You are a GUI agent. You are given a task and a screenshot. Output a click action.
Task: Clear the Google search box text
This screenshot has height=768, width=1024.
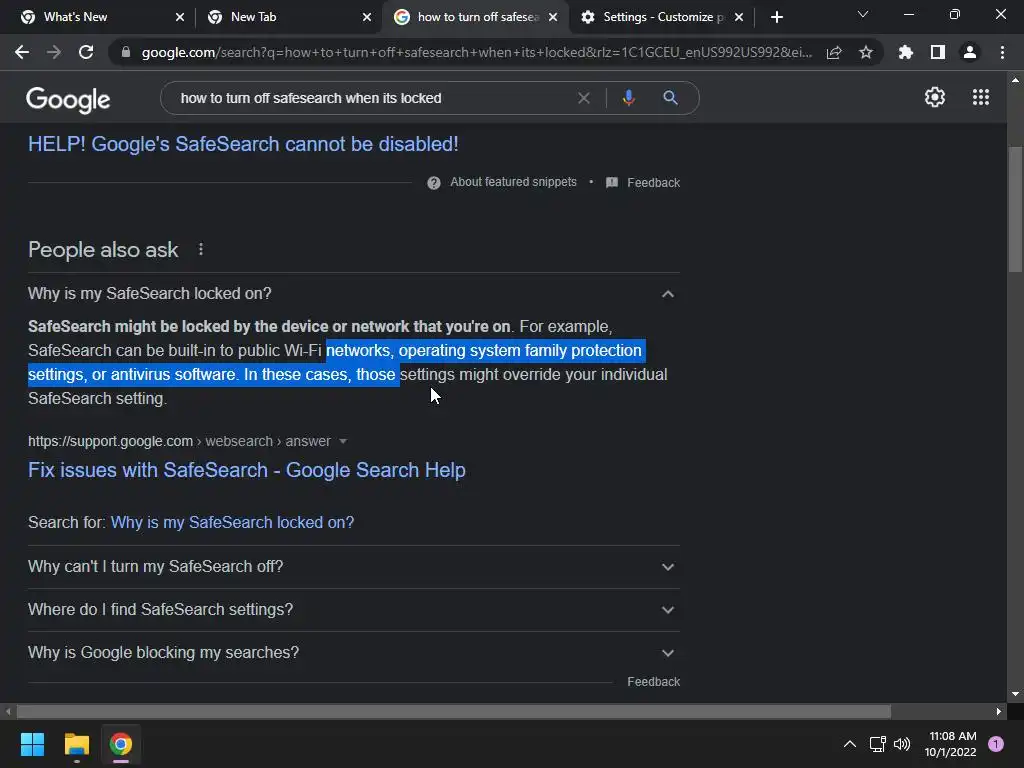(x=584, y=98)
